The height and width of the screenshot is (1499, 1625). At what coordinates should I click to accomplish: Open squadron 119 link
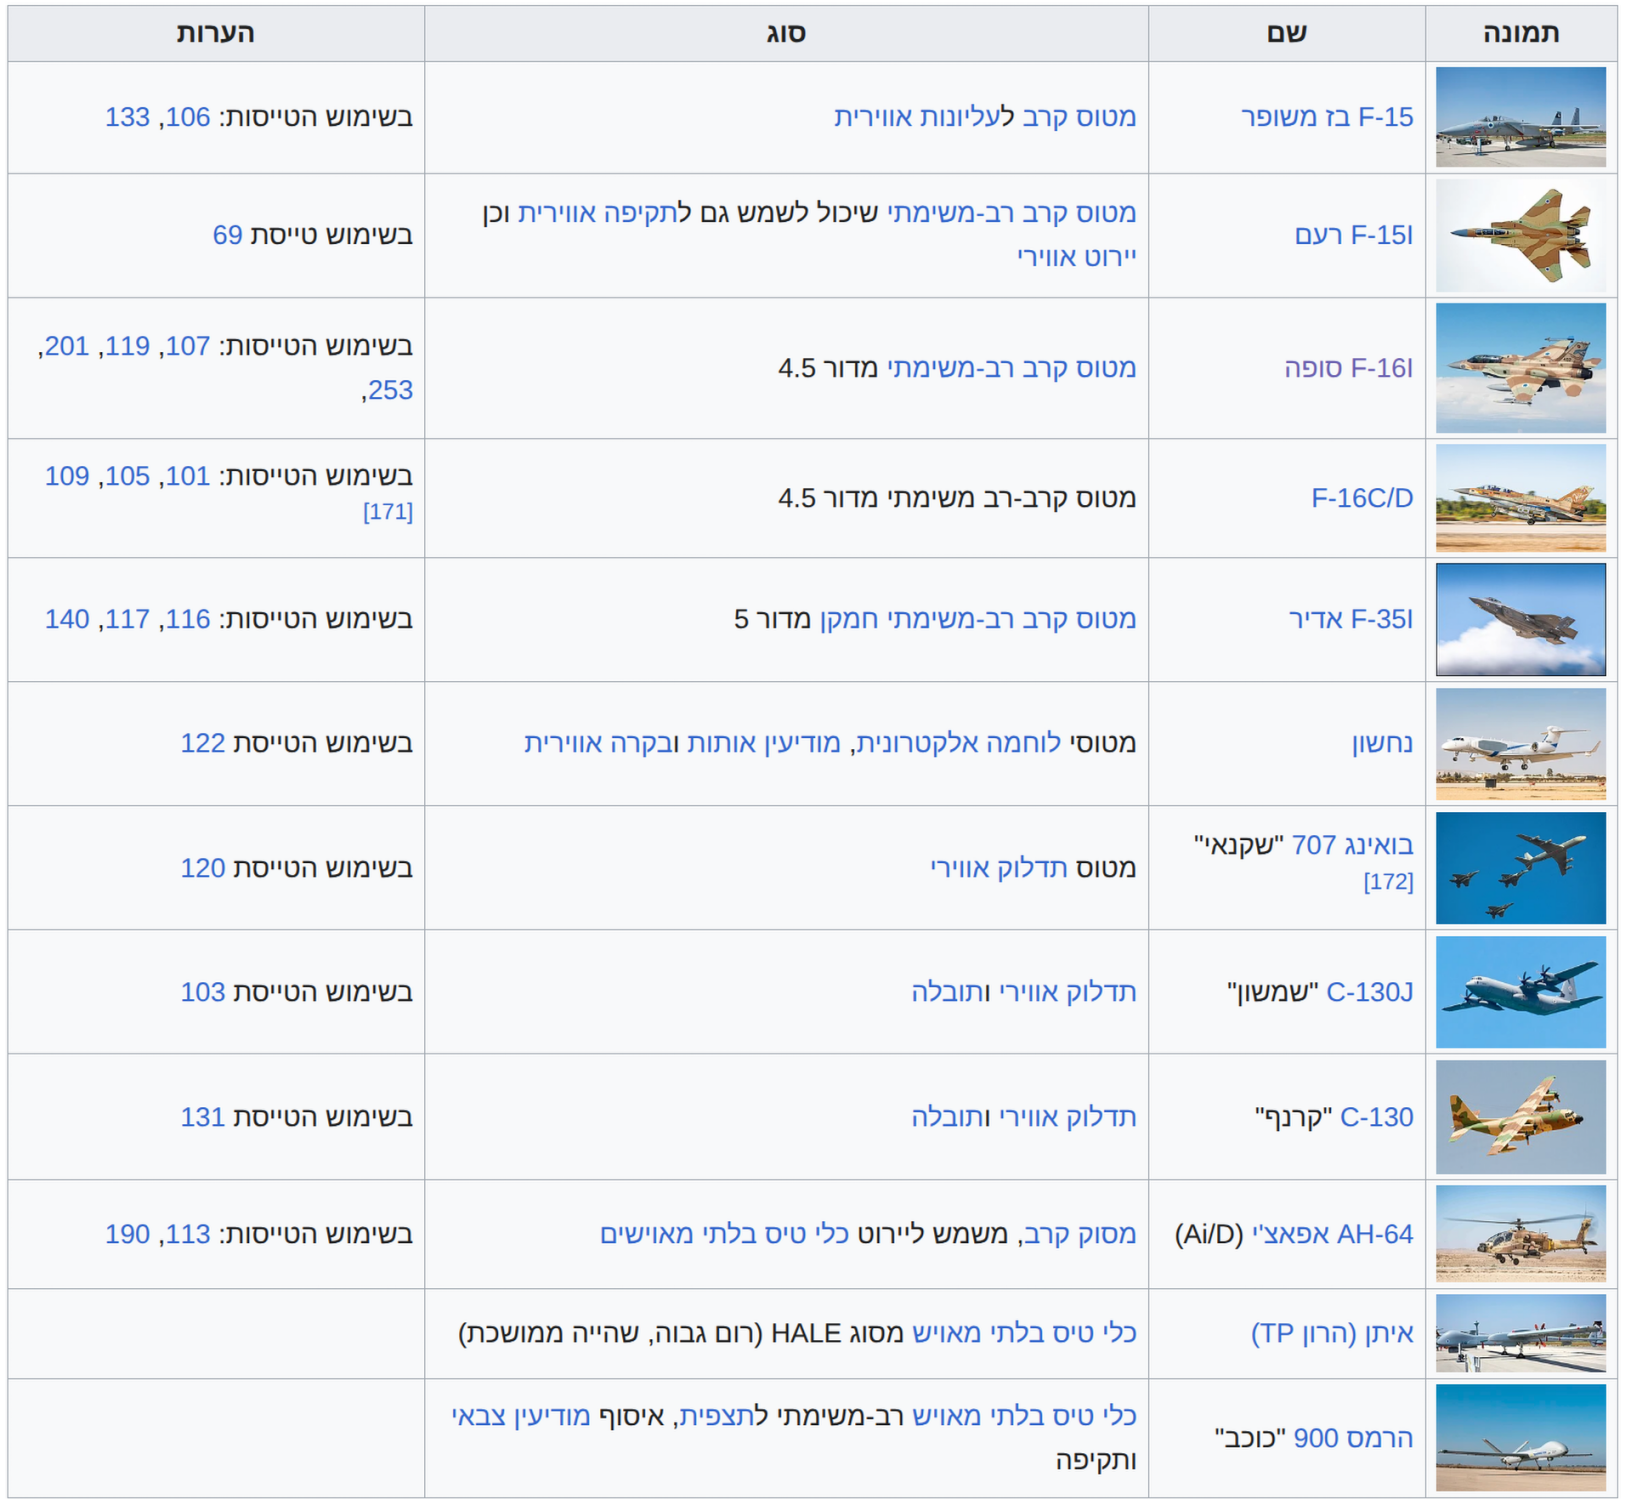(x=127, y=346)
